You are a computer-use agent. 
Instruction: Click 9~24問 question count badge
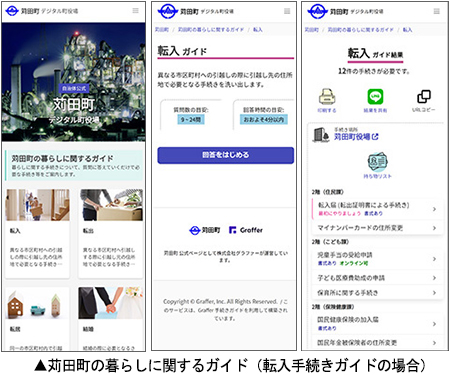[191, 120]
